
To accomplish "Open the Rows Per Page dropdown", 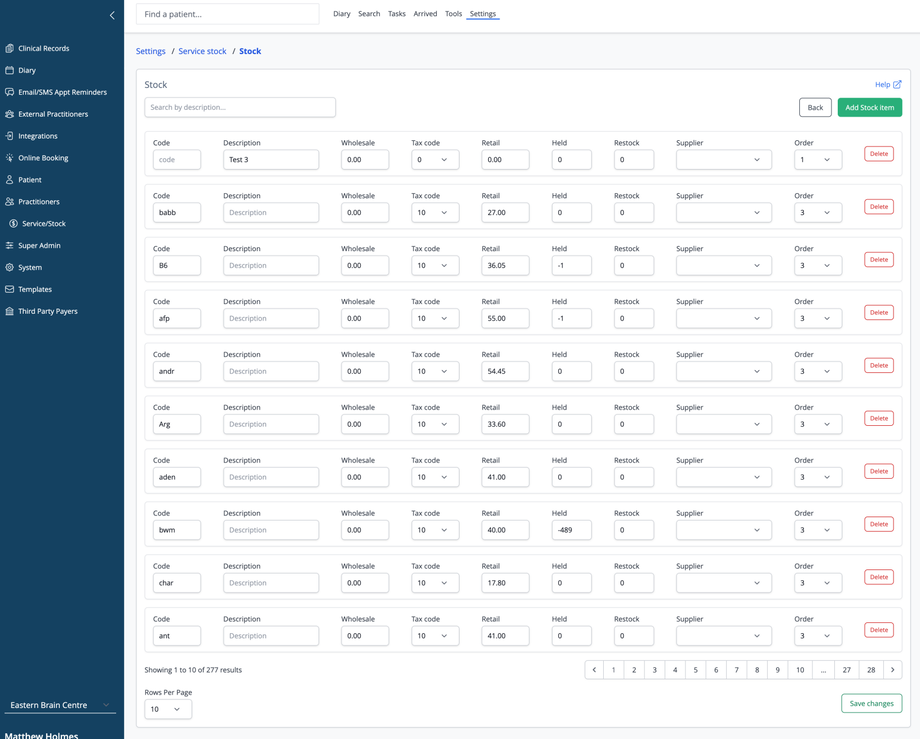I will (167, 709).
